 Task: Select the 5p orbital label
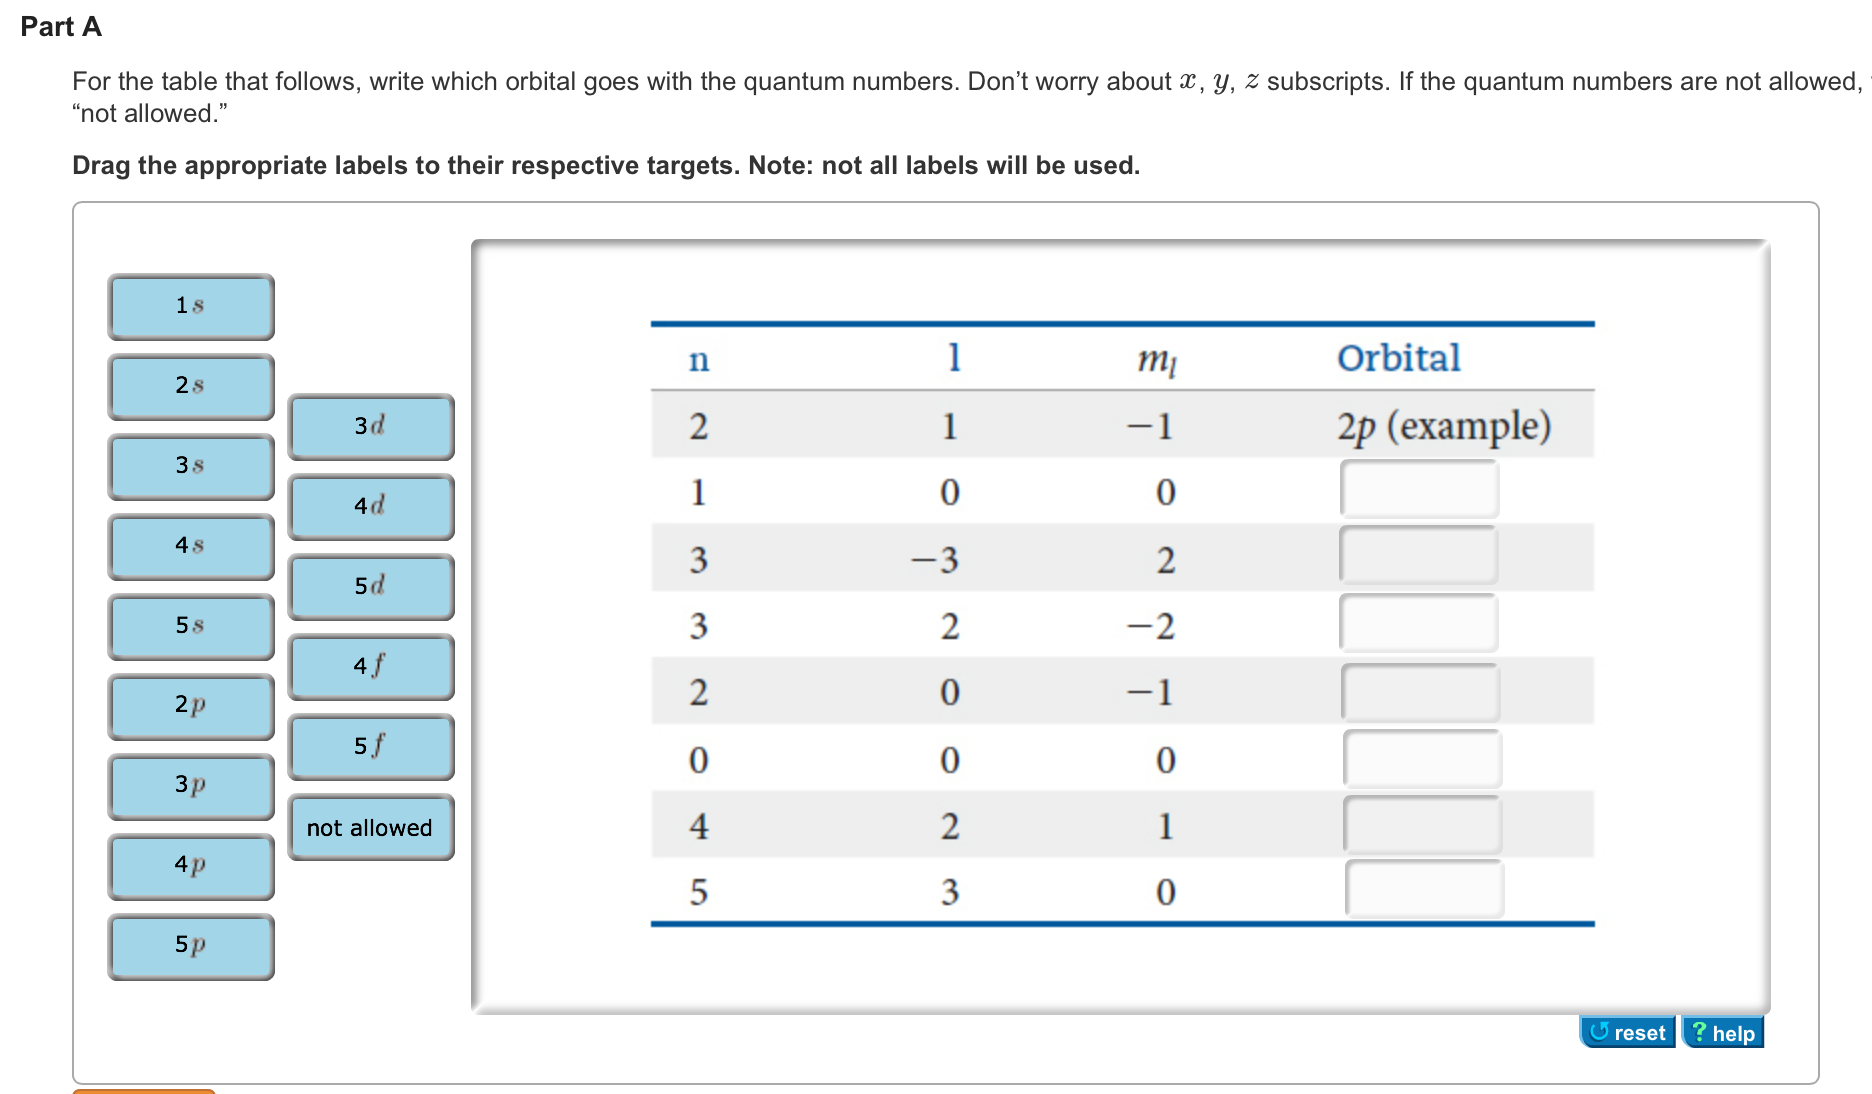click(x=190, y=947)
